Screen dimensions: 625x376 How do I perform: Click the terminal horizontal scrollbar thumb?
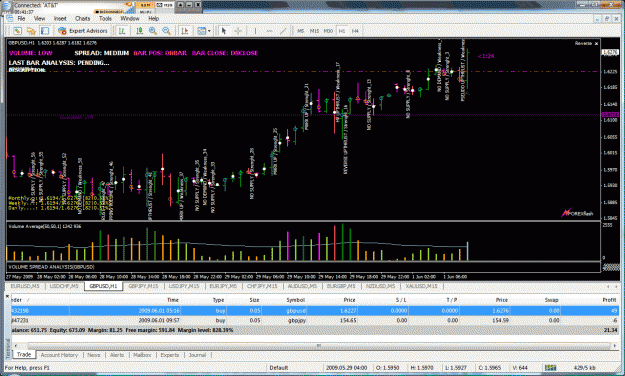click(319, 346)
